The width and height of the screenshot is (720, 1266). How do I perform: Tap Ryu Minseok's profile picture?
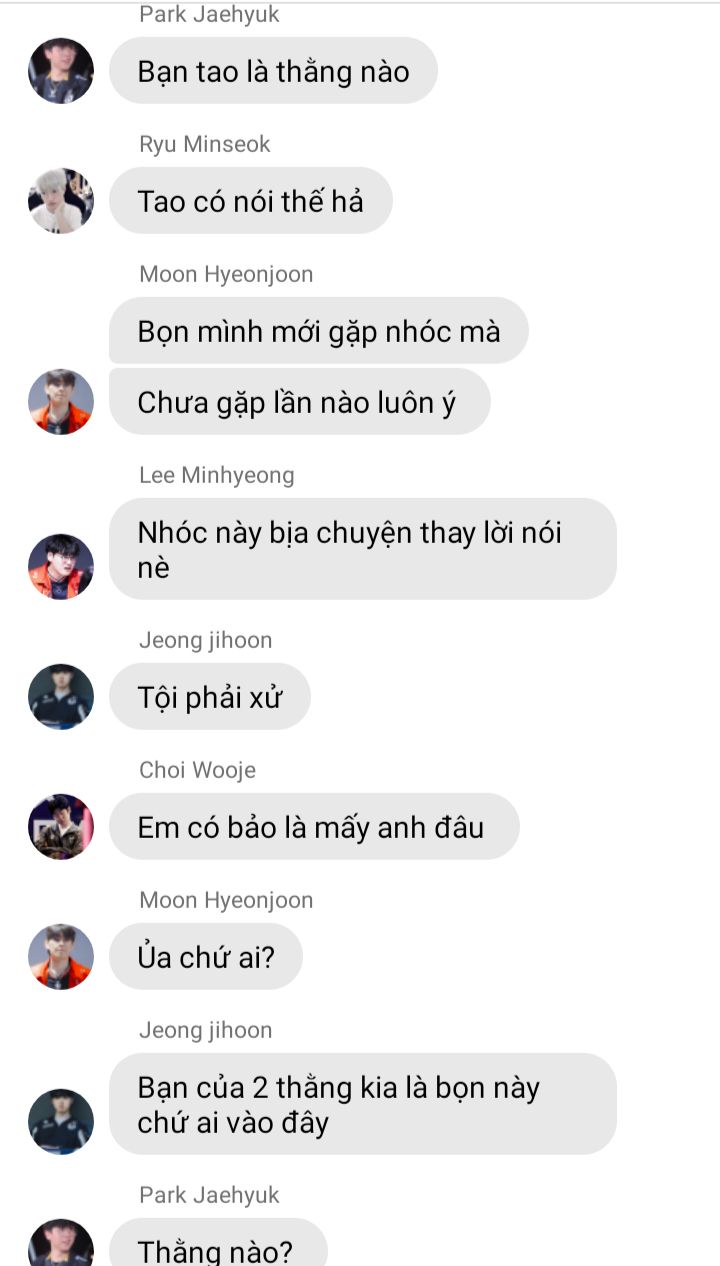[61, 201]
